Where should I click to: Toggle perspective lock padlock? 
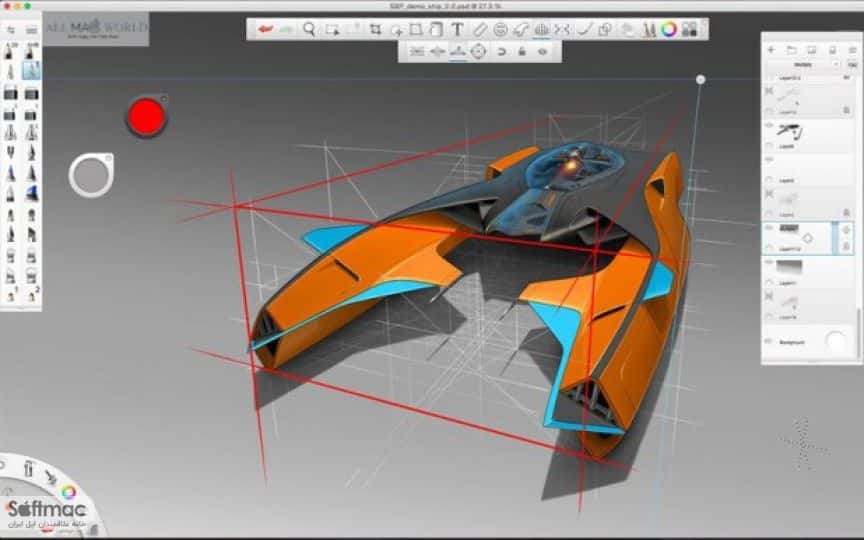(522, 52)
